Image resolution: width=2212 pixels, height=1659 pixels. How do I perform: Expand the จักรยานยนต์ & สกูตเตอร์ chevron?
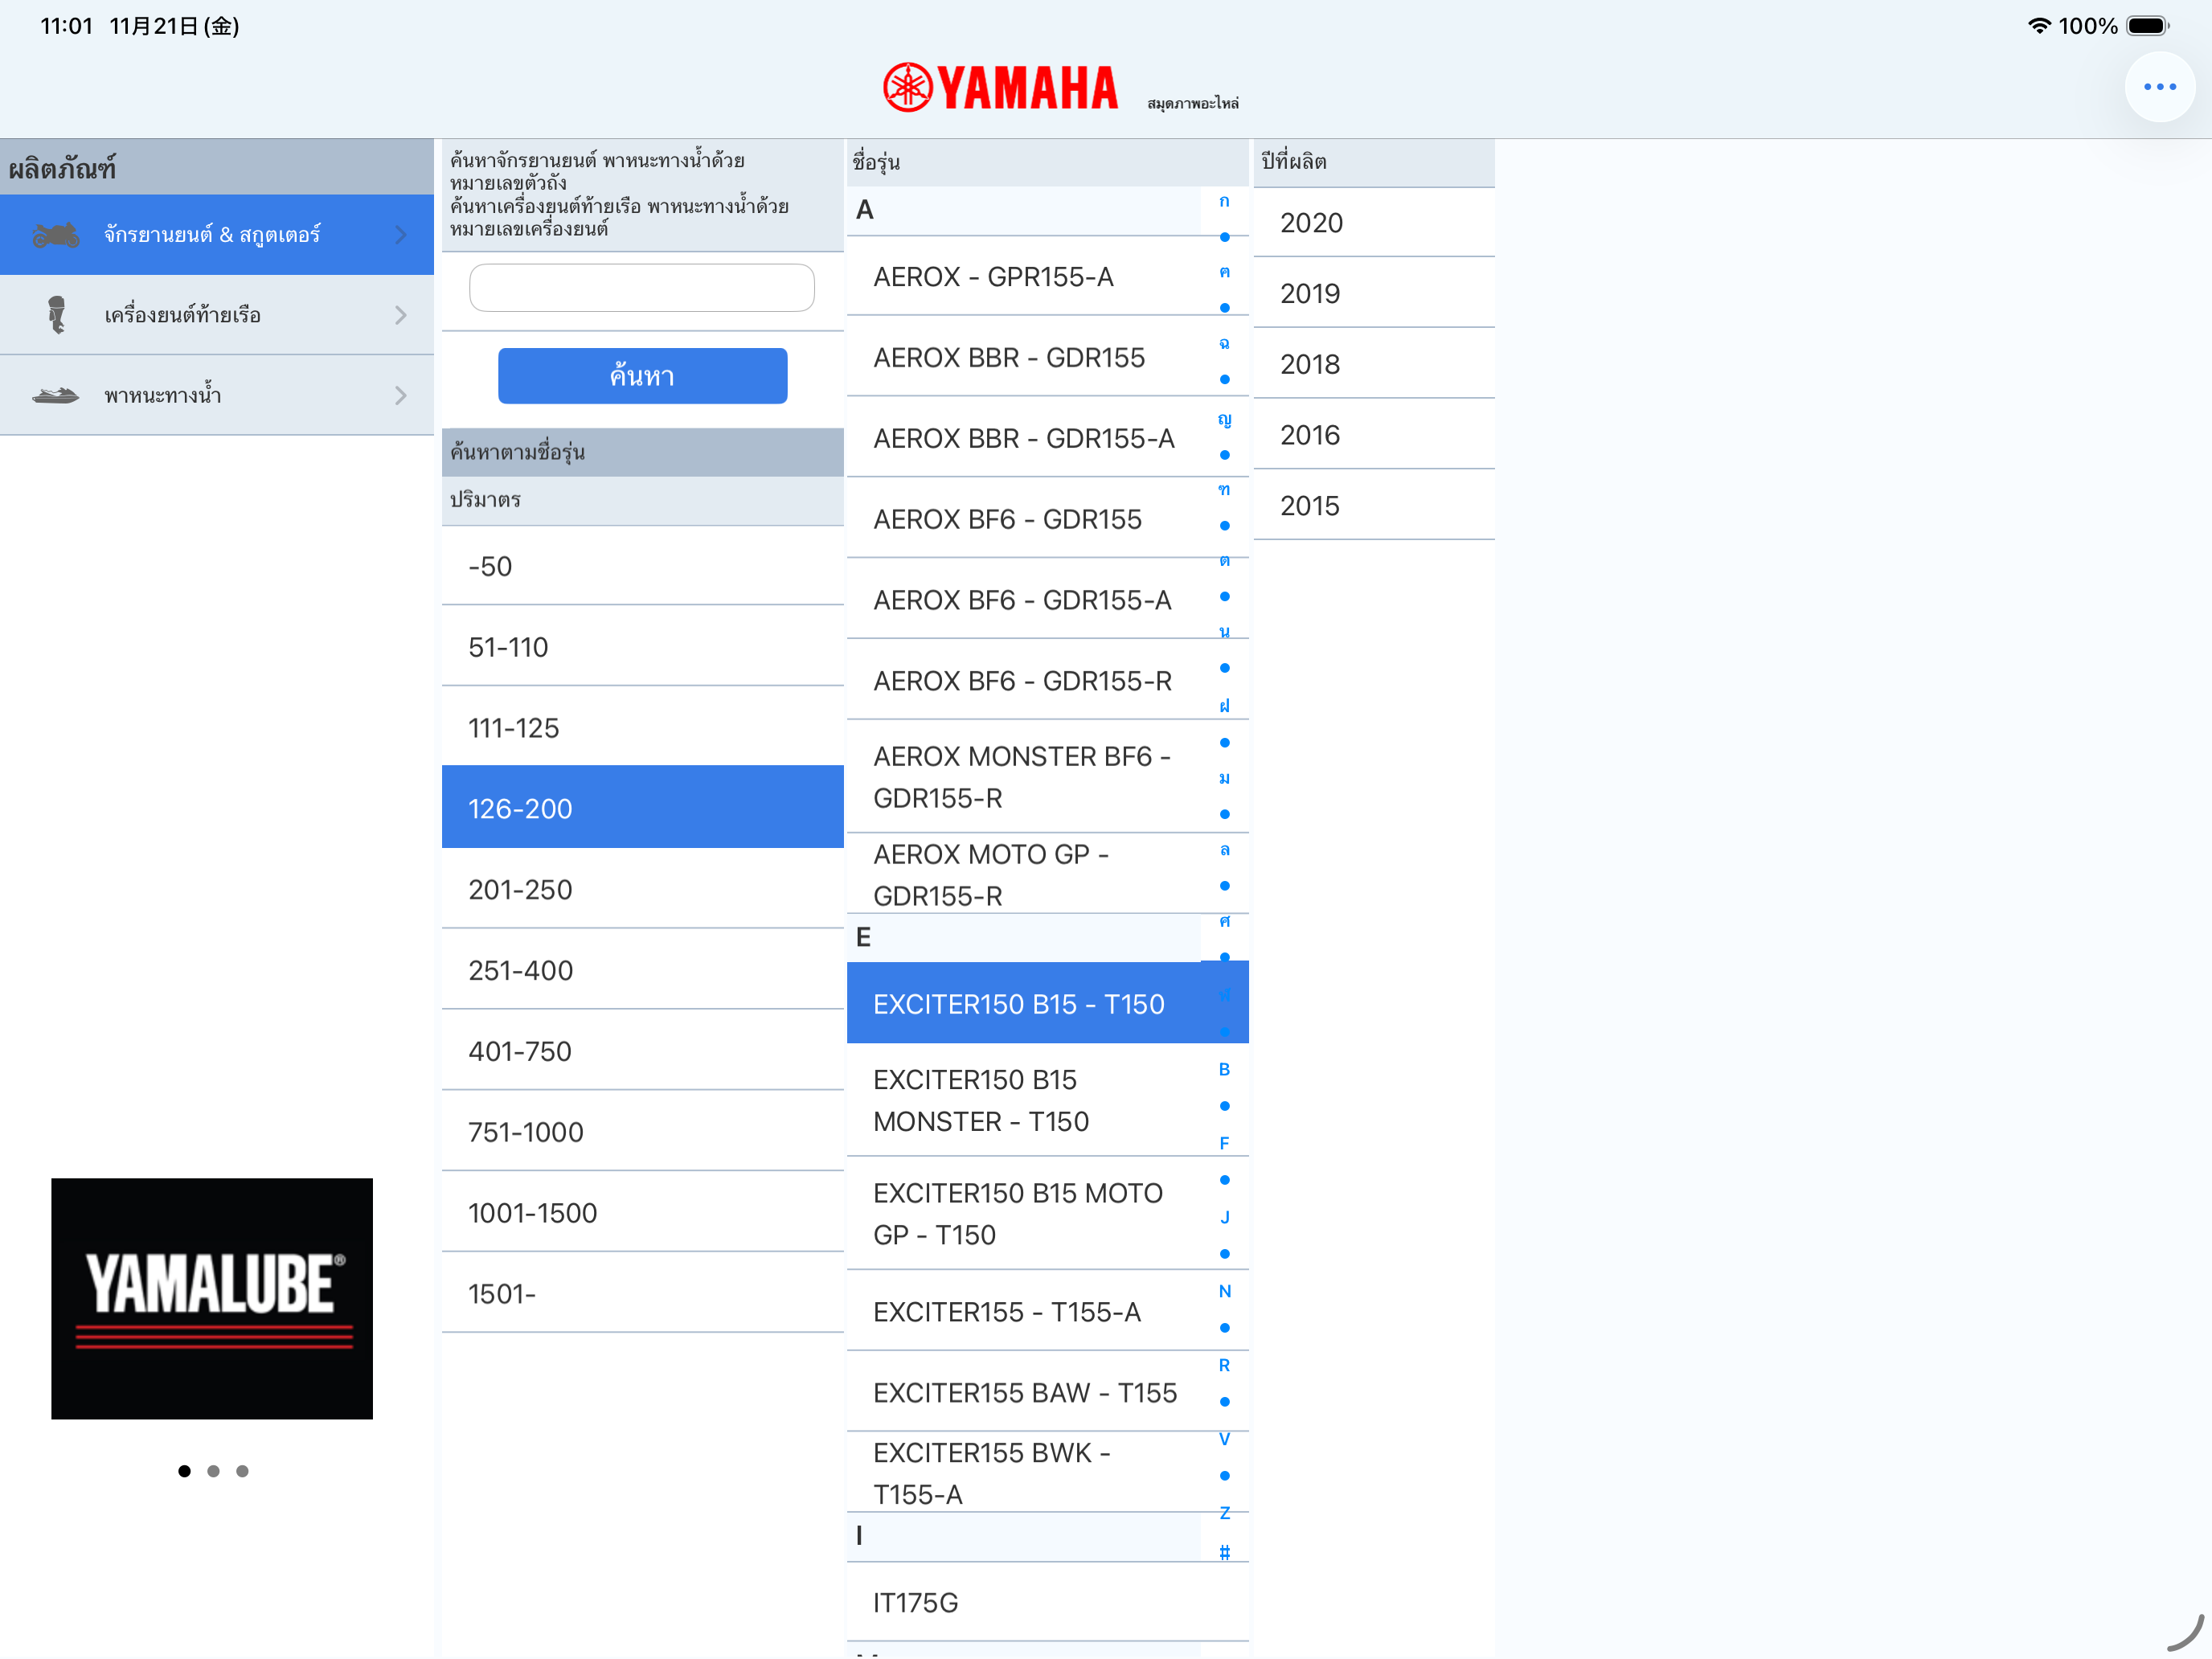[401, 235]
